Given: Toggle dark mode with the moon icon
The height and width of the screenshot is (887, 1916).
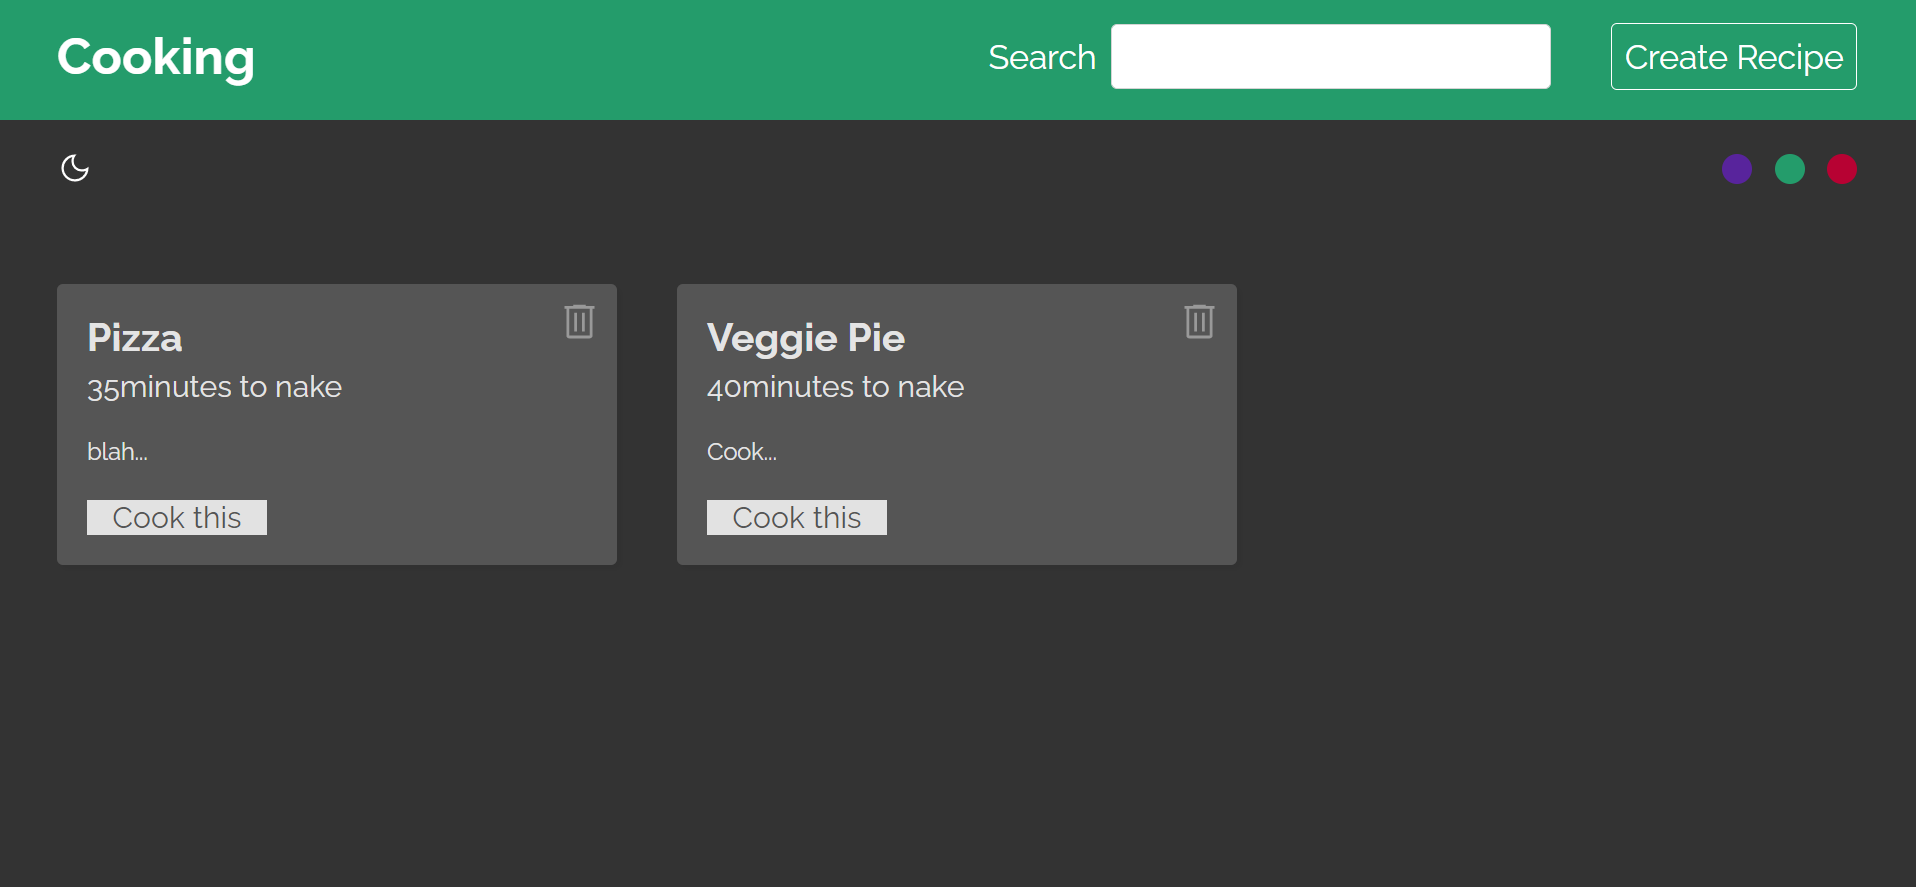Looking at the screenshot, I should (x=75, y=168).
